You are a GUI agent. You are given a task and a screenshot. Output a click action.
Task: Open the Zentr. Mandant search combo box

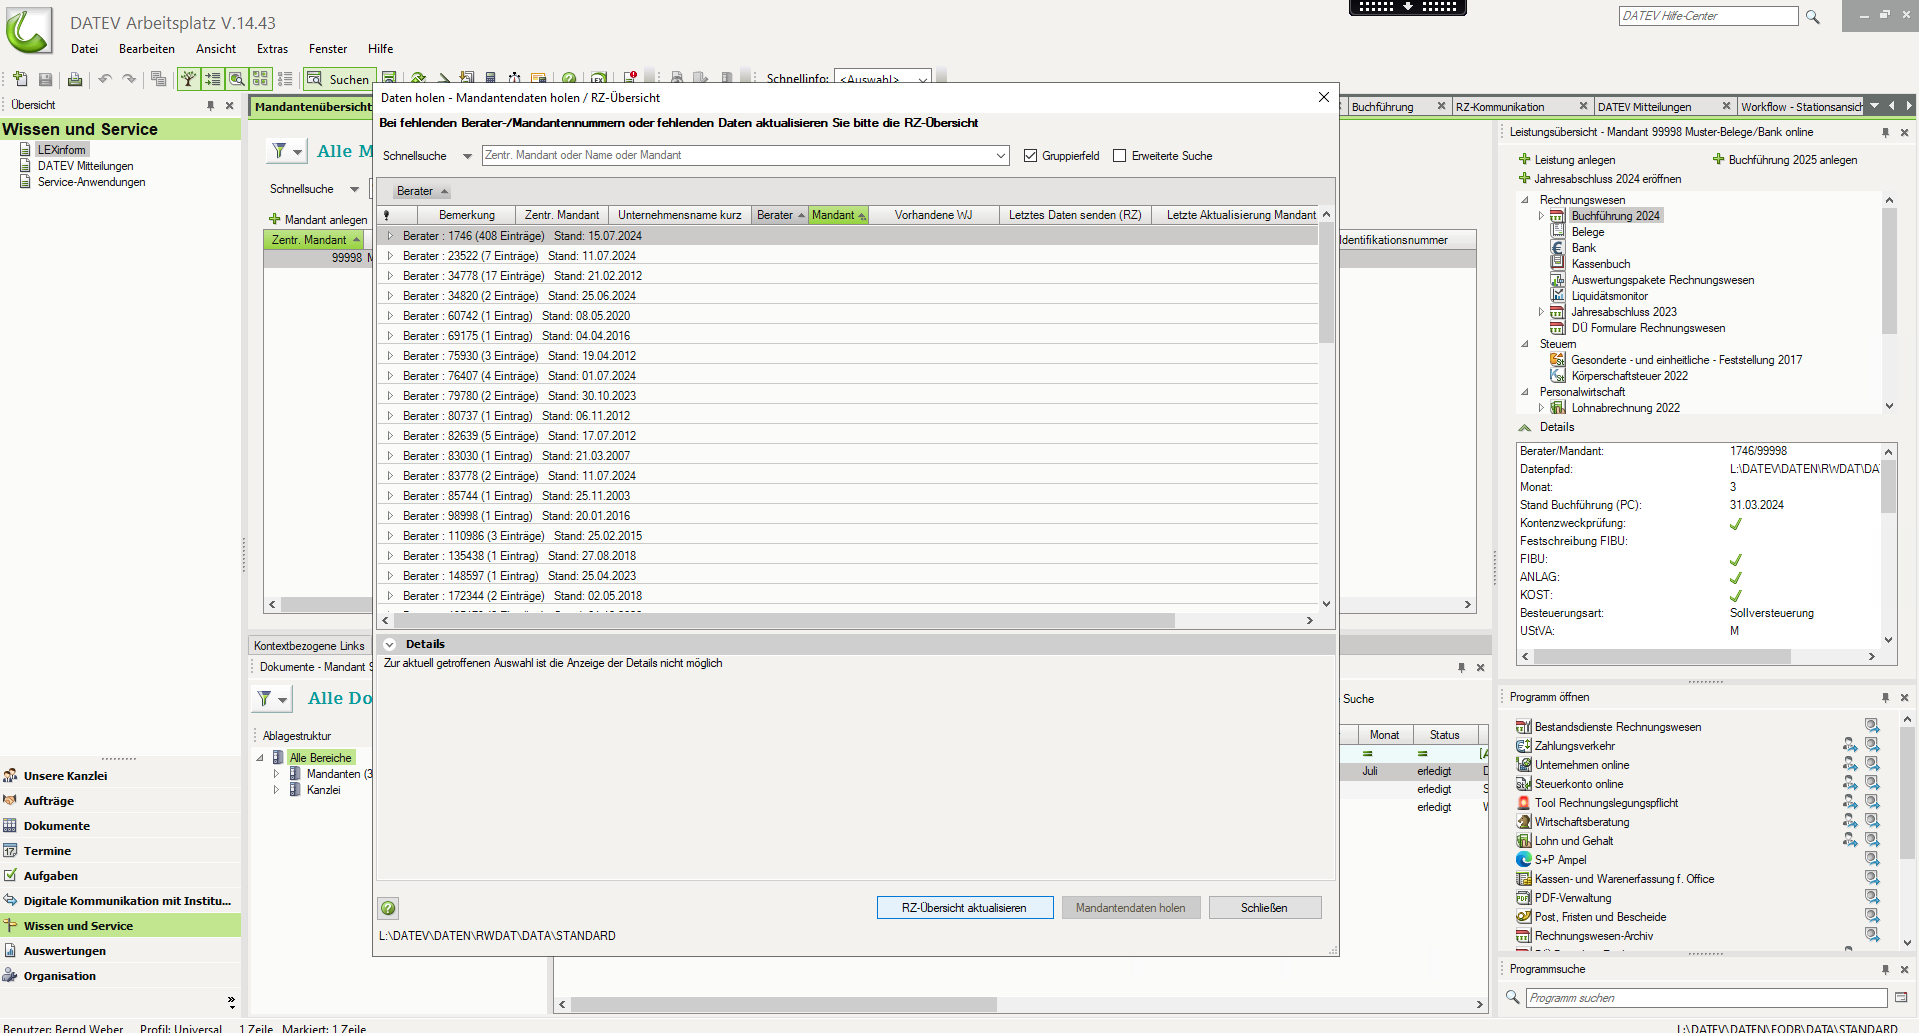(1000, 156)
